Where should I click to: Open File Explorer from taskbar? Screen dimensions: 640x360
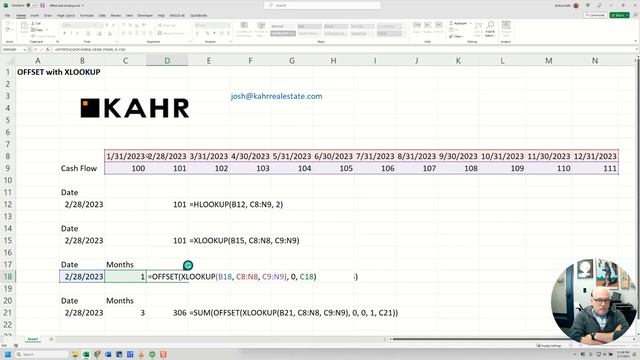[x=75, y=354]
